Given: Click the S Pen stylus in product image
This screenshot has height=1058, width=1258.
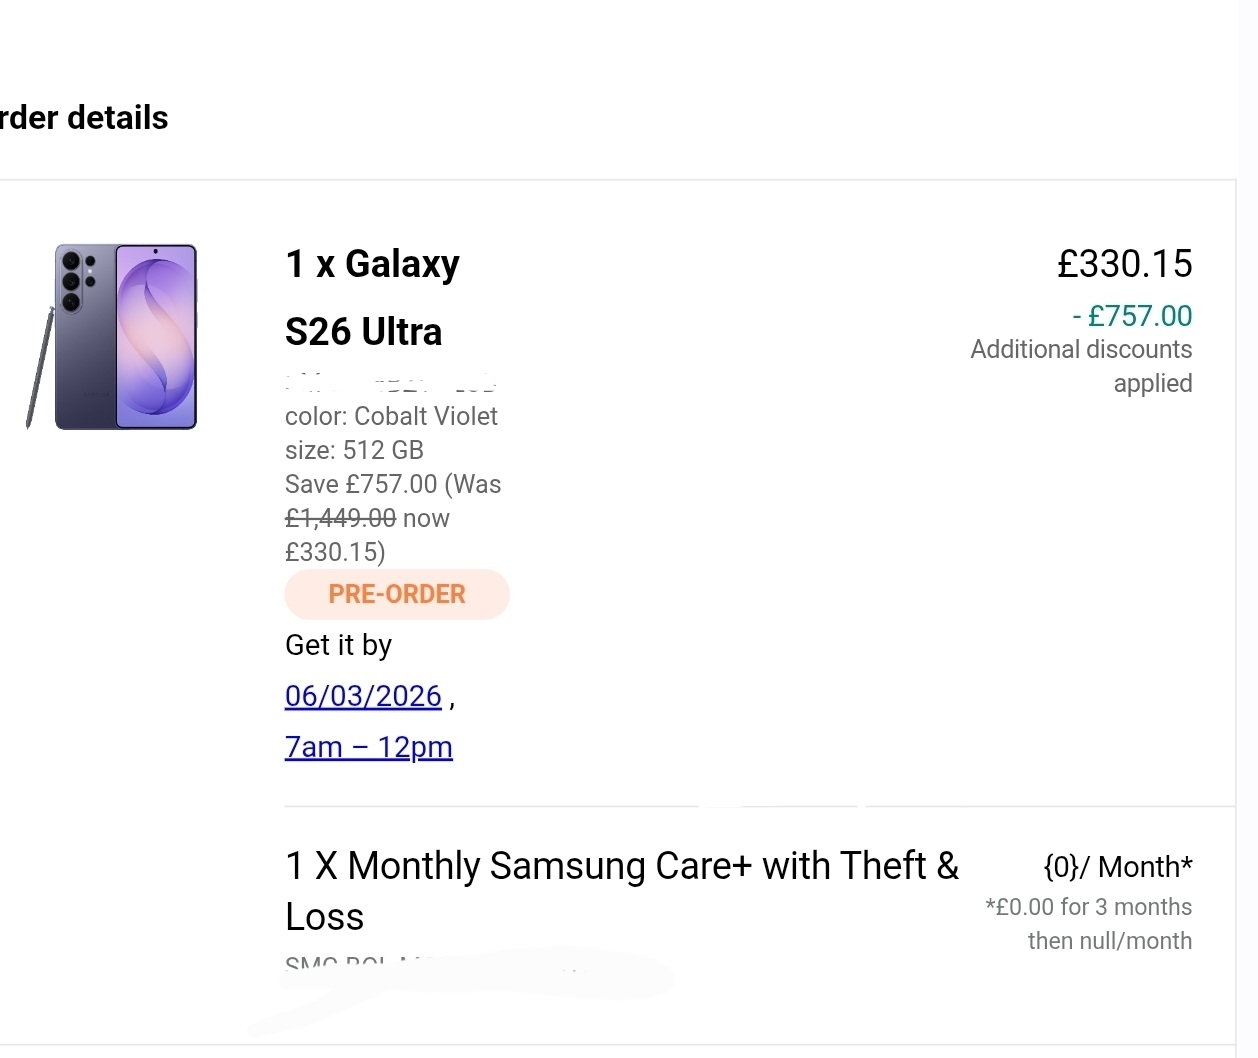Looking at the screenshot, I should 39,368.
